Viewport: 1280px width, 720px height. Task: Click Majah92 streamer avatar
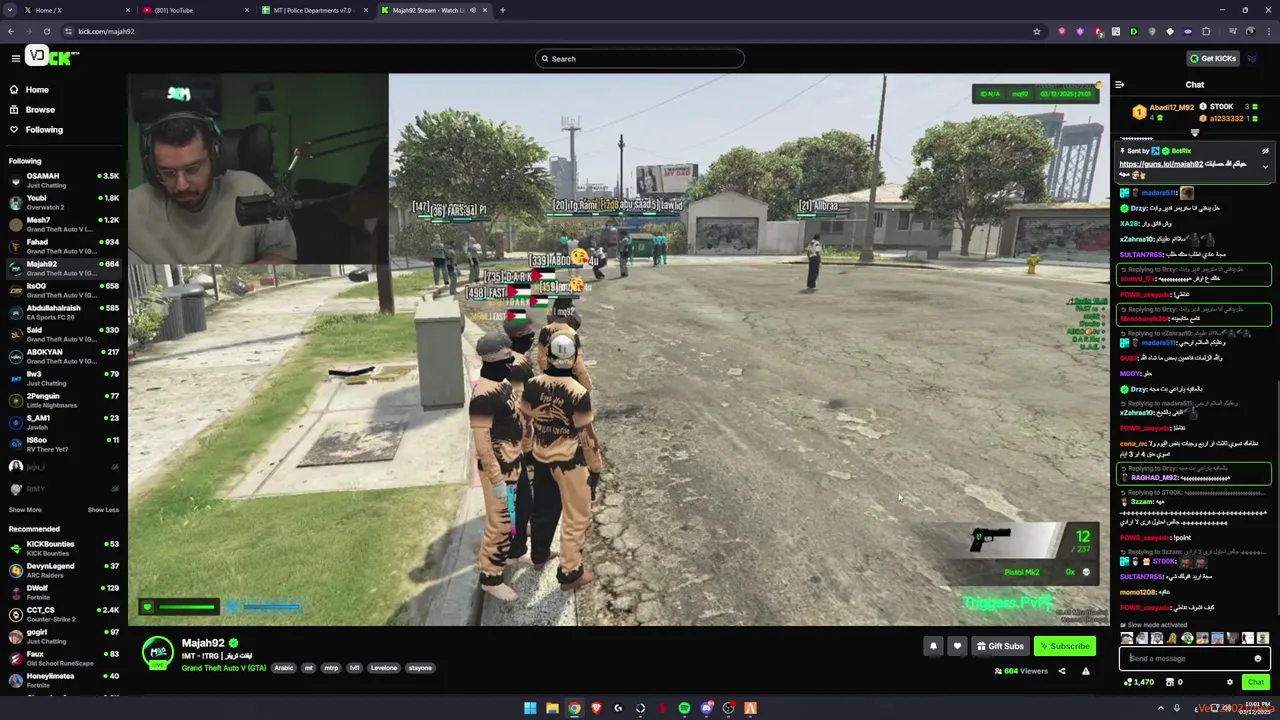pyautogui.click(x=157, y=653)
